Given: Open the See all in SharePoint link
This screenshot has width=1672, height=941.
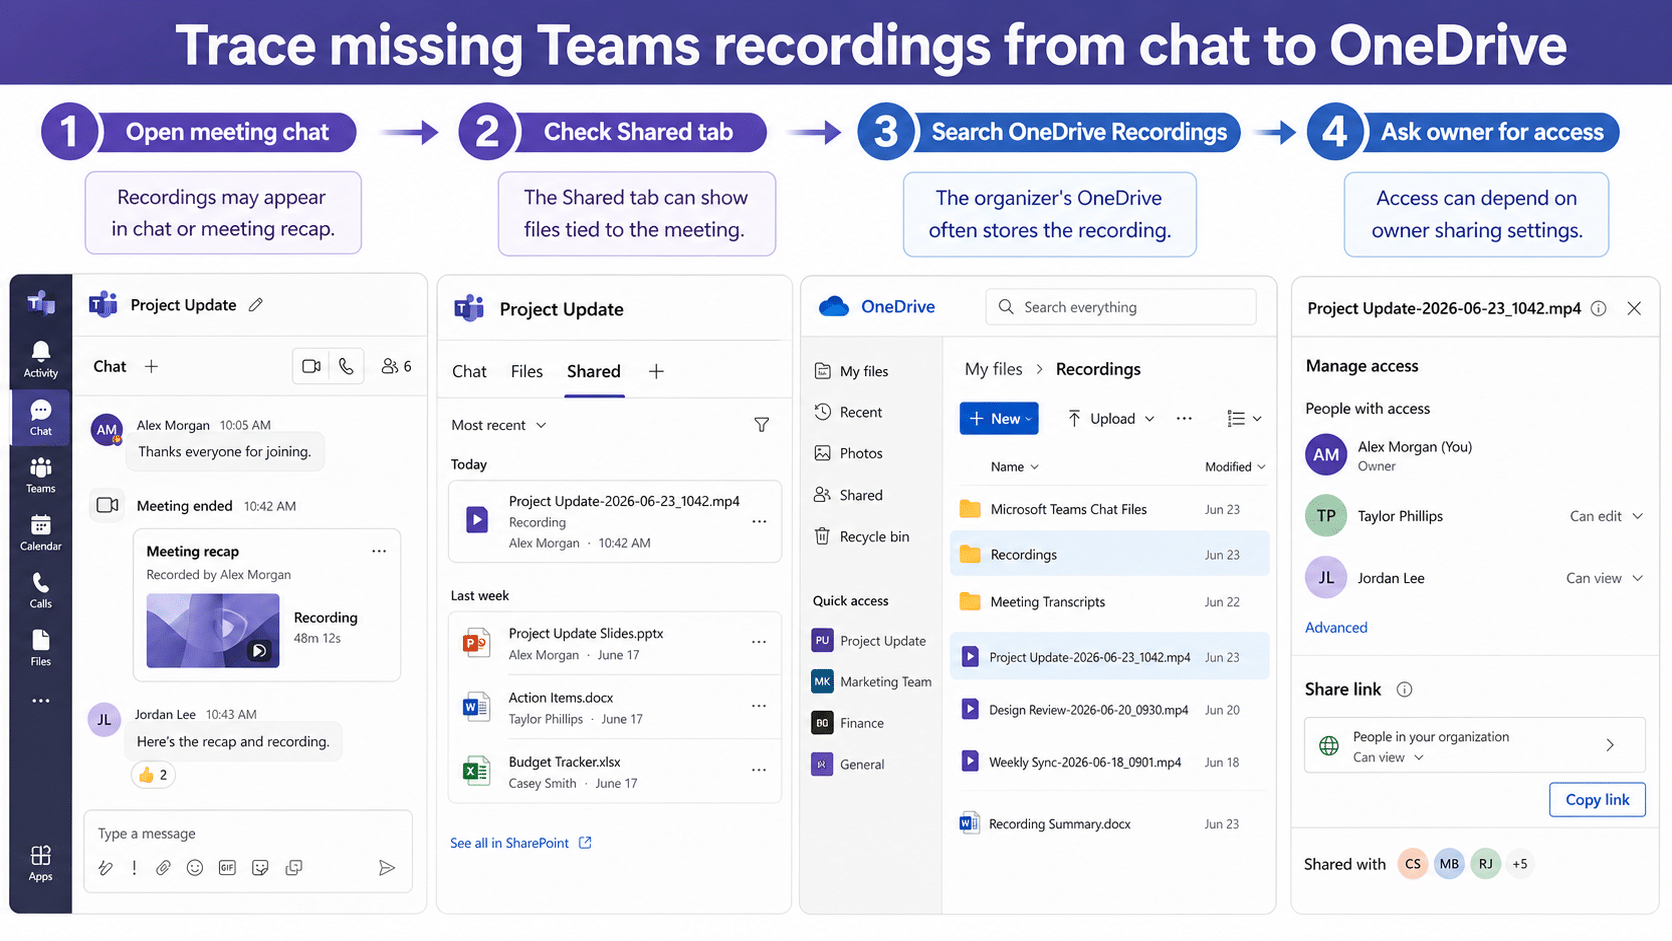Looking at the screenshot, I should pyautogui.click(x=521, y=843).
